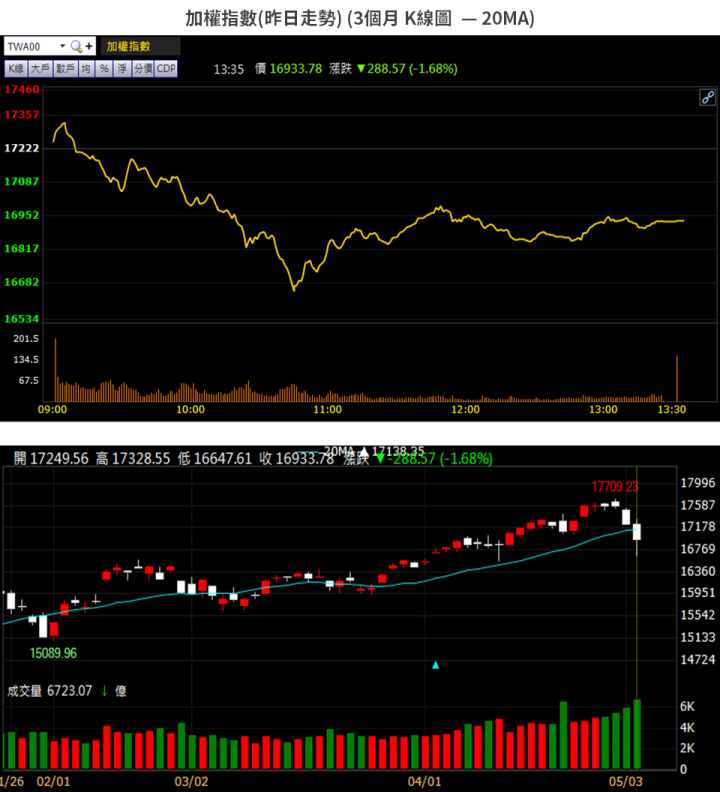Image resolution: width=720 pixels, height=792 pixels.
Task: Click the 04/01 date axis label
Action: [x=424, y=782]
